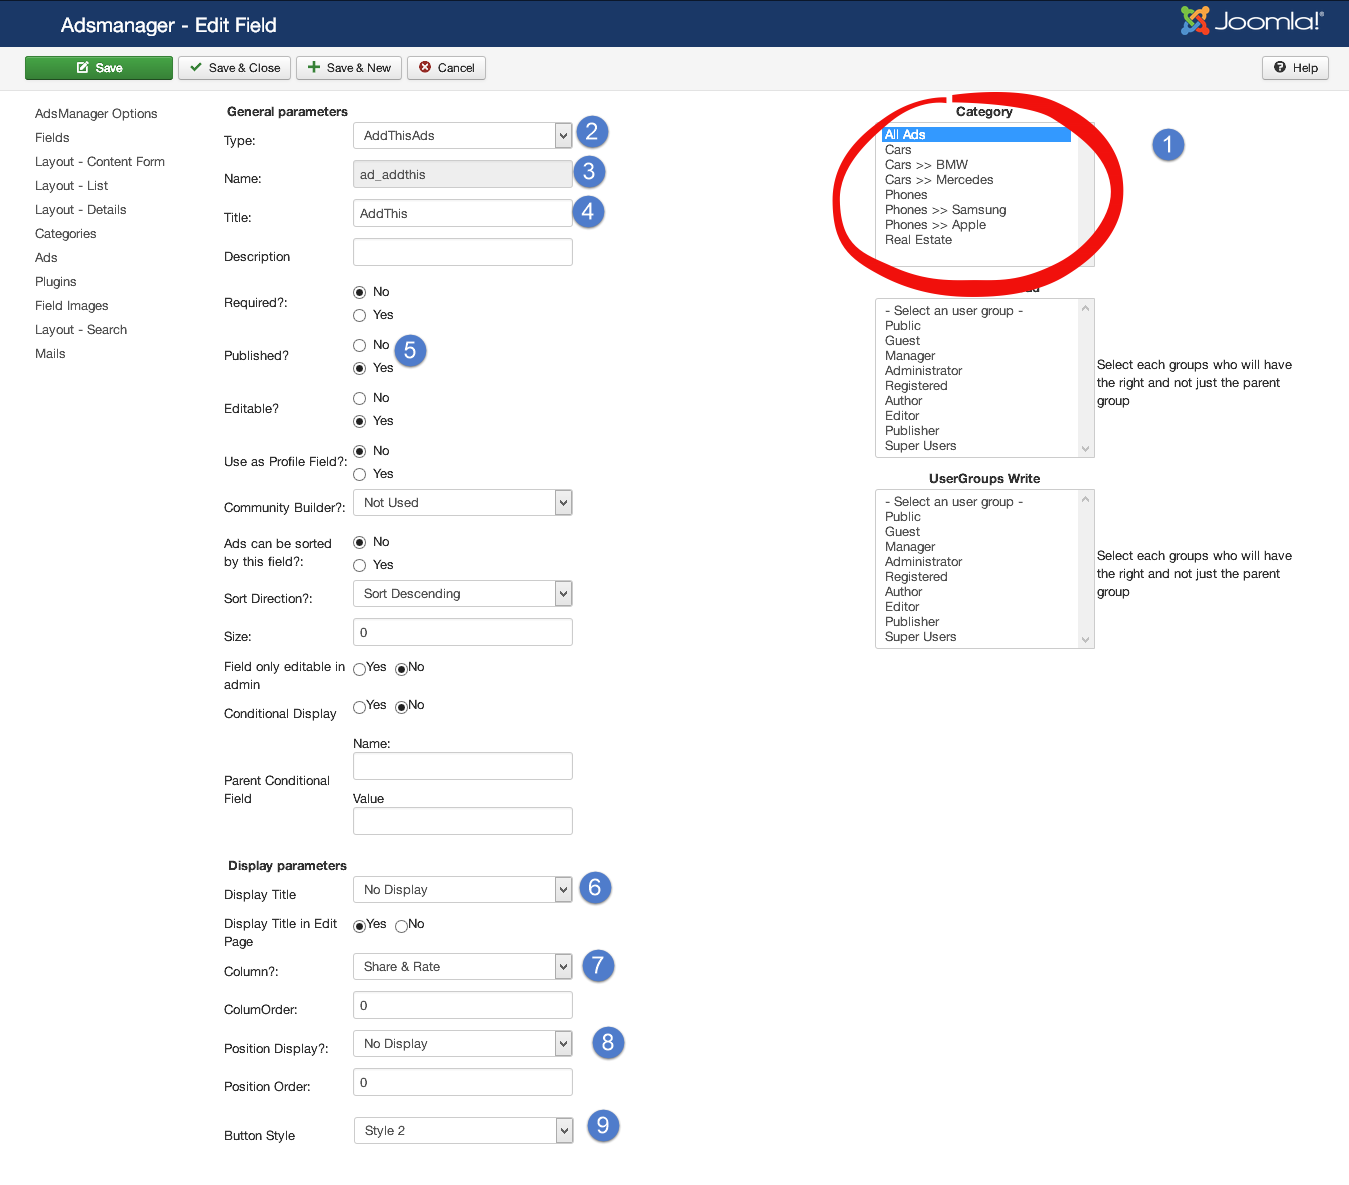Open Layout - Content Form in sidebar
This screenshot has height=1185, width=1349.
tap(100, 162)
